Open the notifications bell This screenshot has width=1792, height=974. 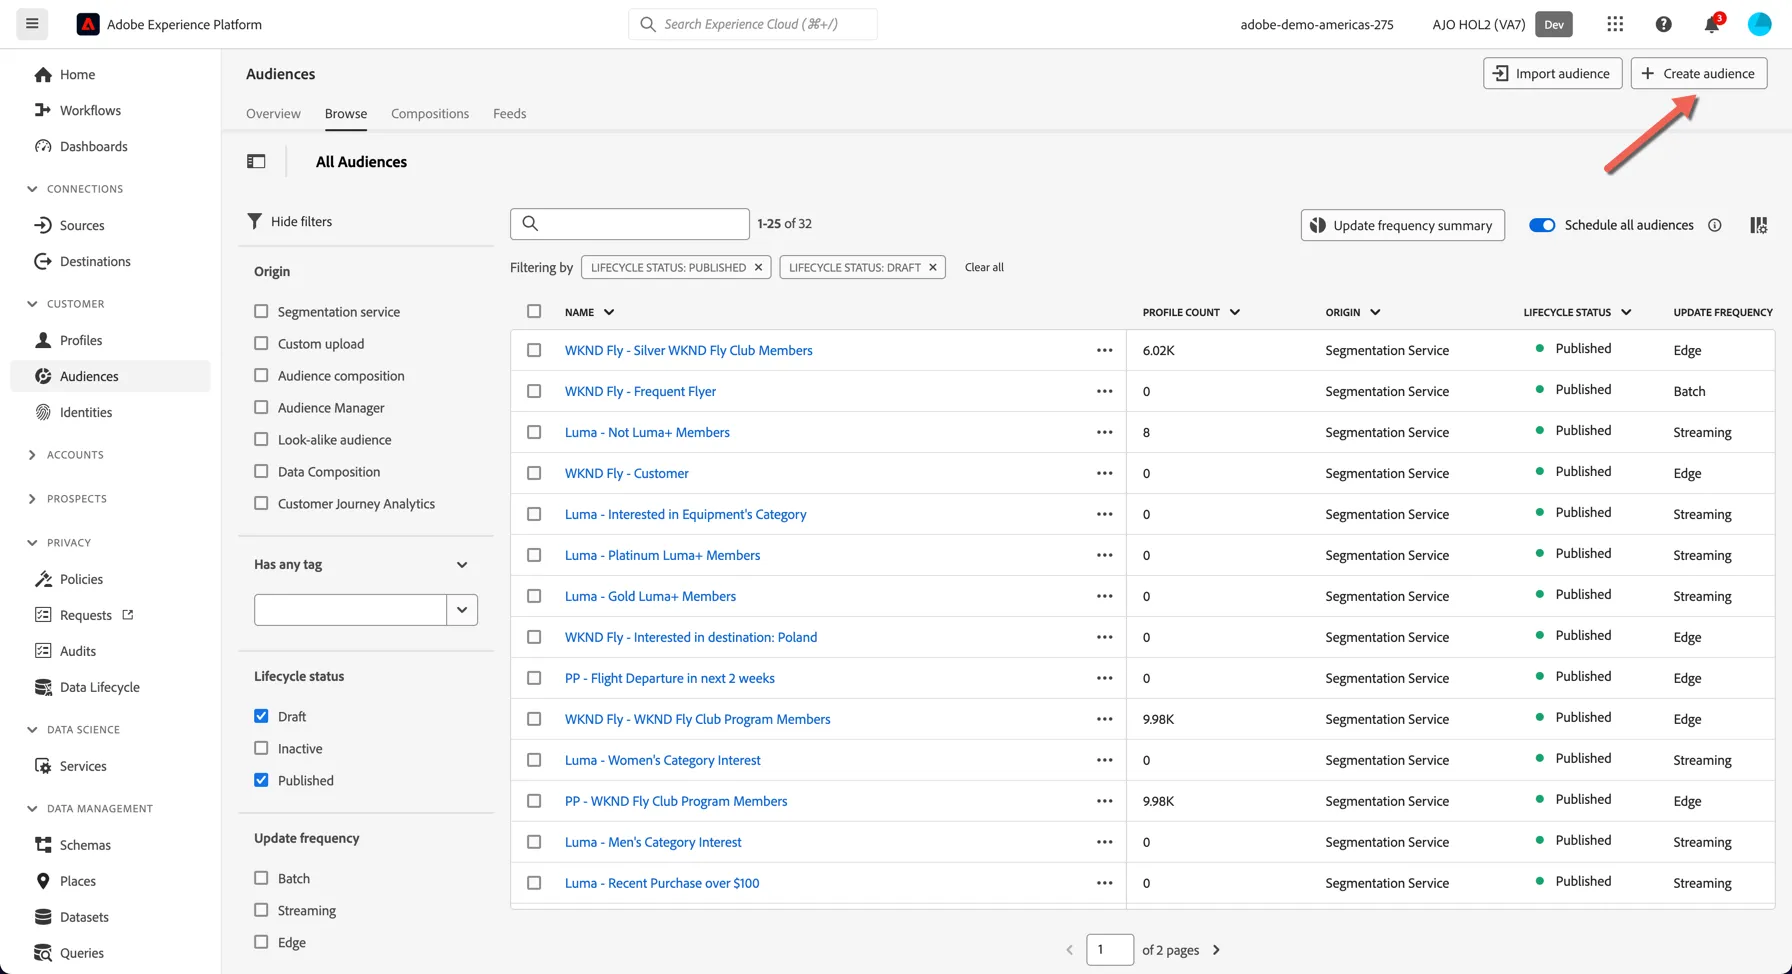(1712, 24)
